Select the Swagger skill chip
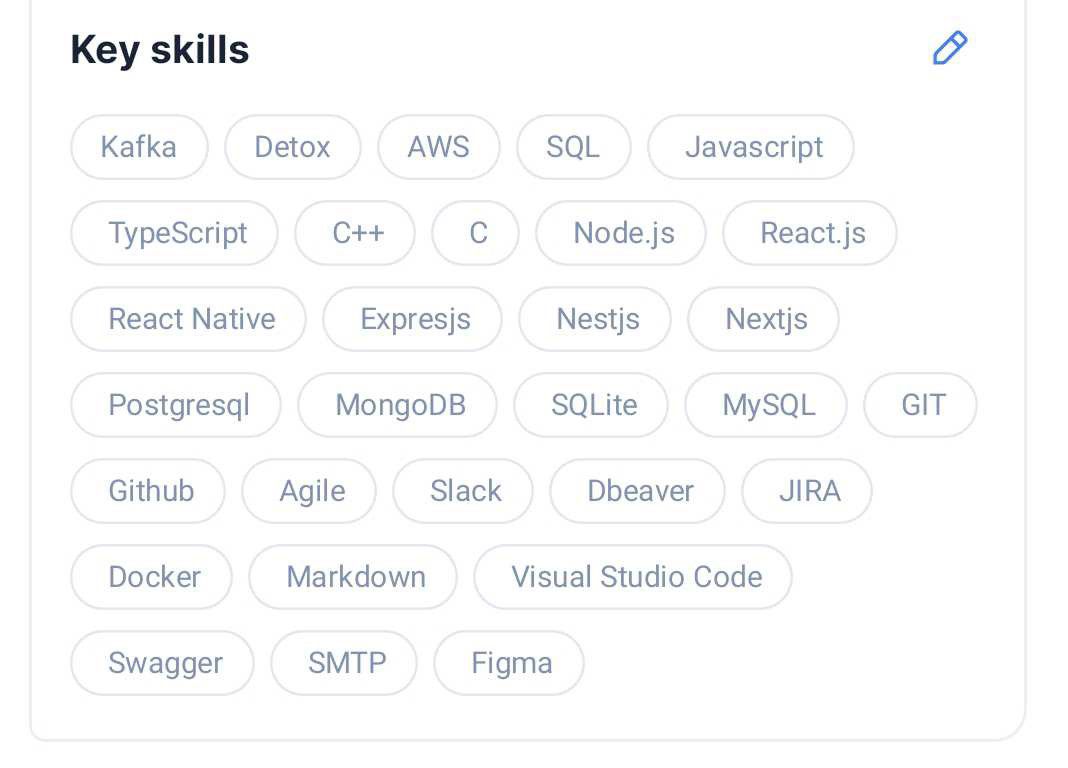The width and height of the screenshot is (1068, 768). [x=162, y=662]
